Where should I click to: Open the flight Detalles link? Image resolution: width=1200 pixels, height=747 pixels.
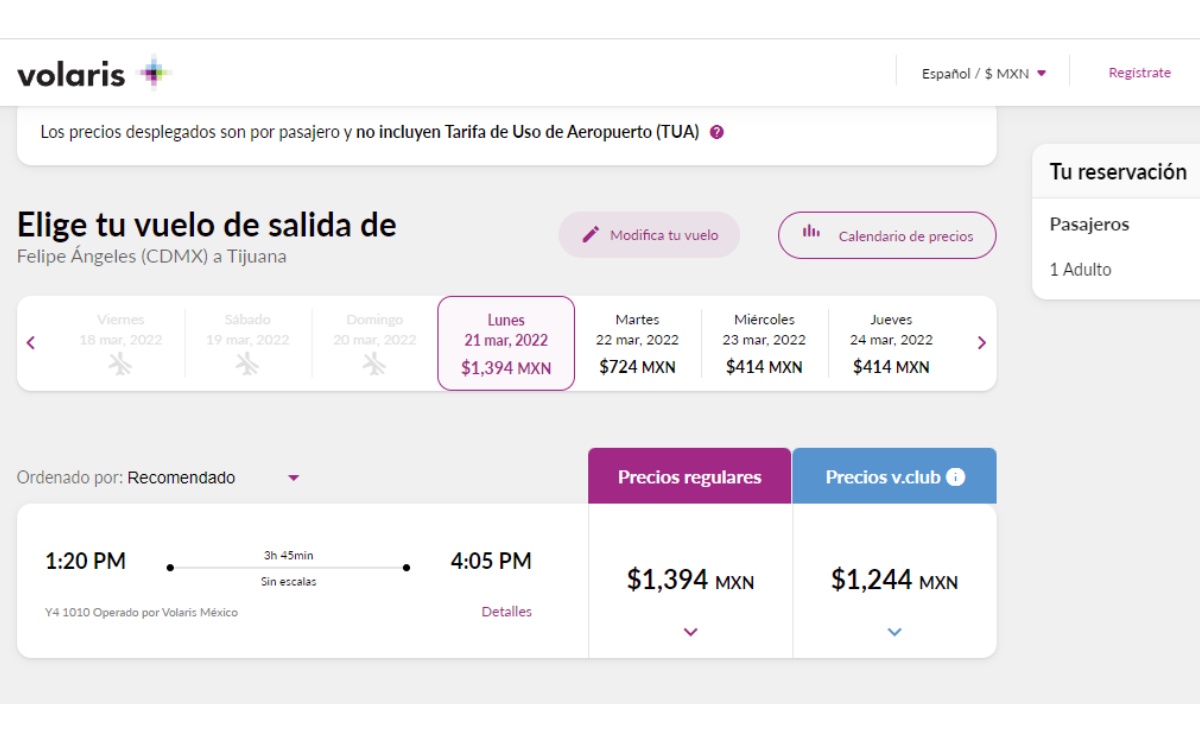pos(506,612)
